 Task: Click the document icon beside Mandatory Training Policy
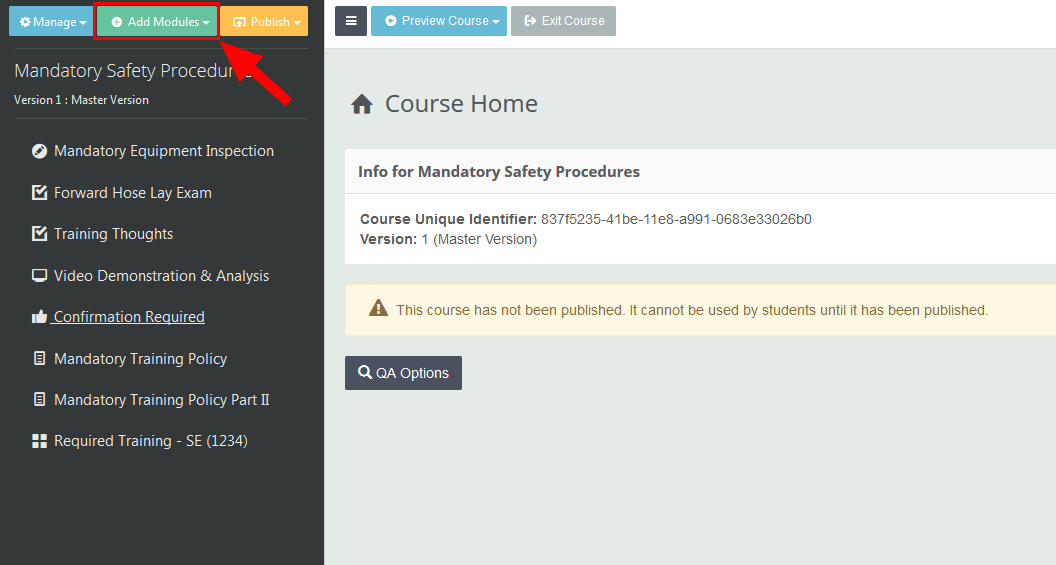[39, 358]
